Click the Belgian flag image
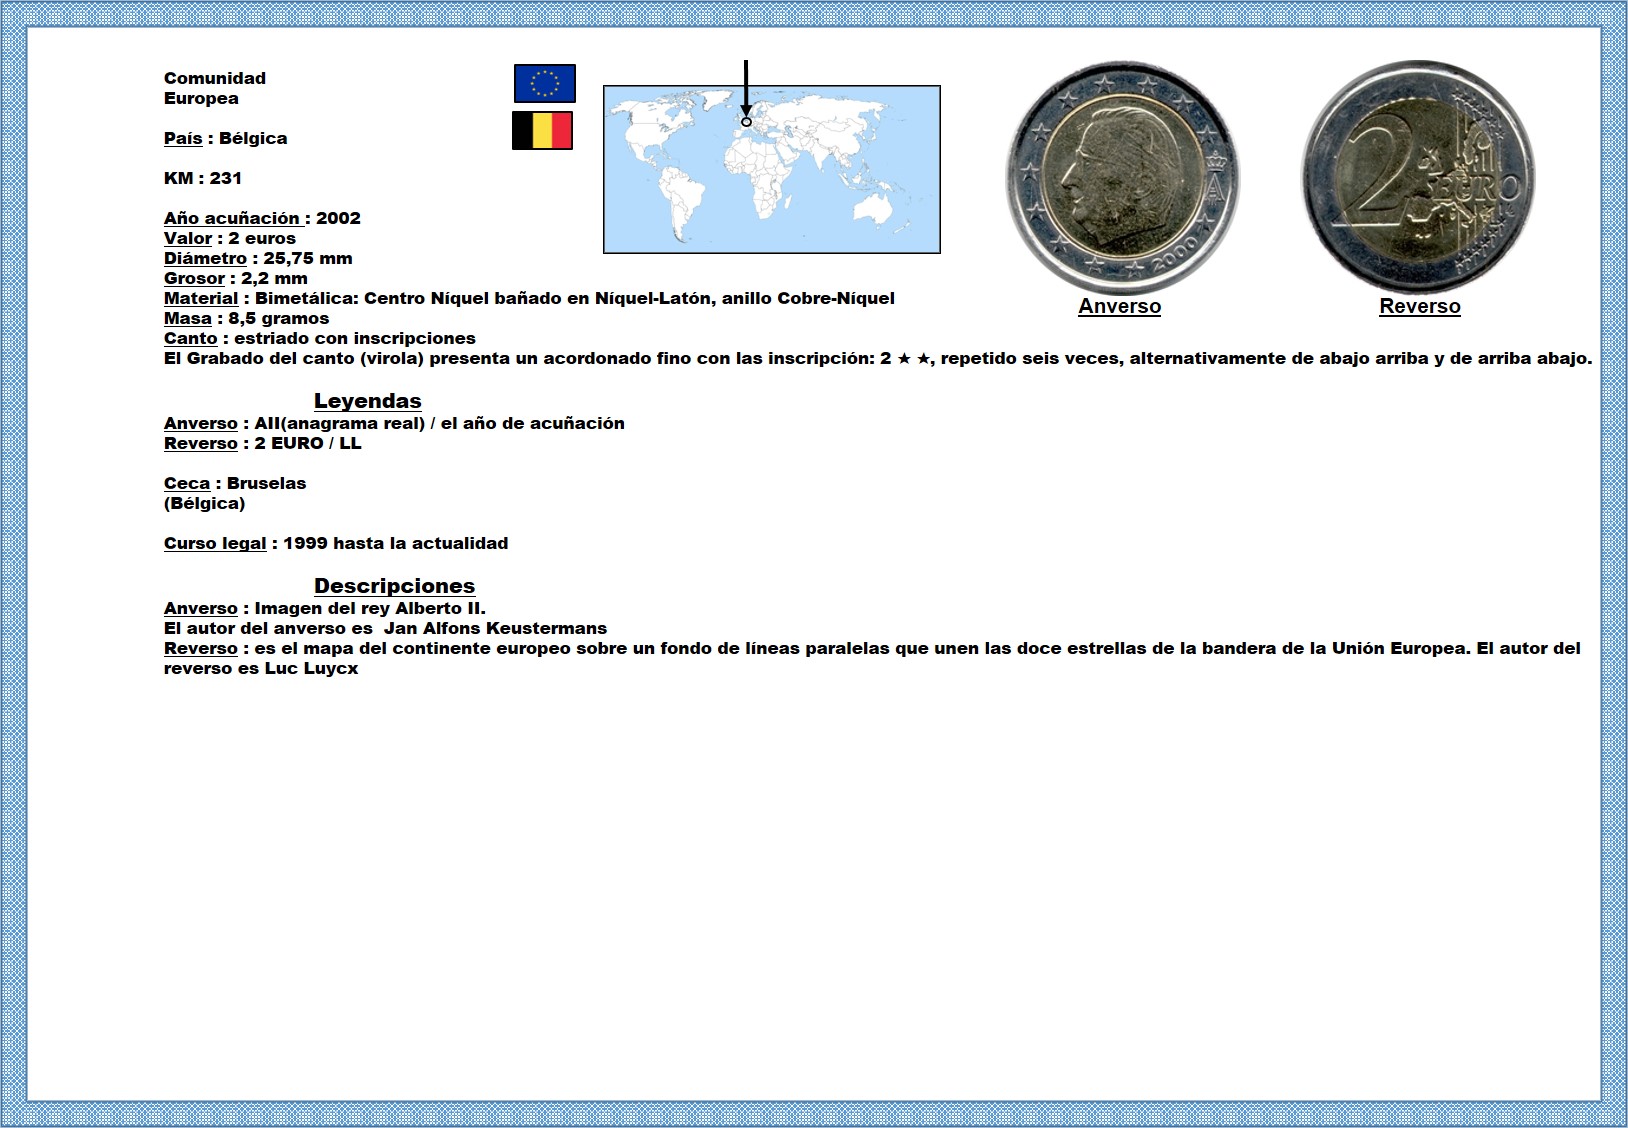1628x1128 pixels. tap(542, 130)
